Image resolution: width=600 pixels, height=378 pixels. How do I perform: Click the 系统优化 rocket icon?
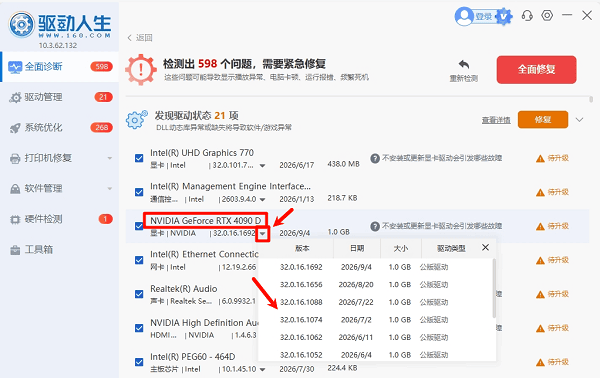15,128
